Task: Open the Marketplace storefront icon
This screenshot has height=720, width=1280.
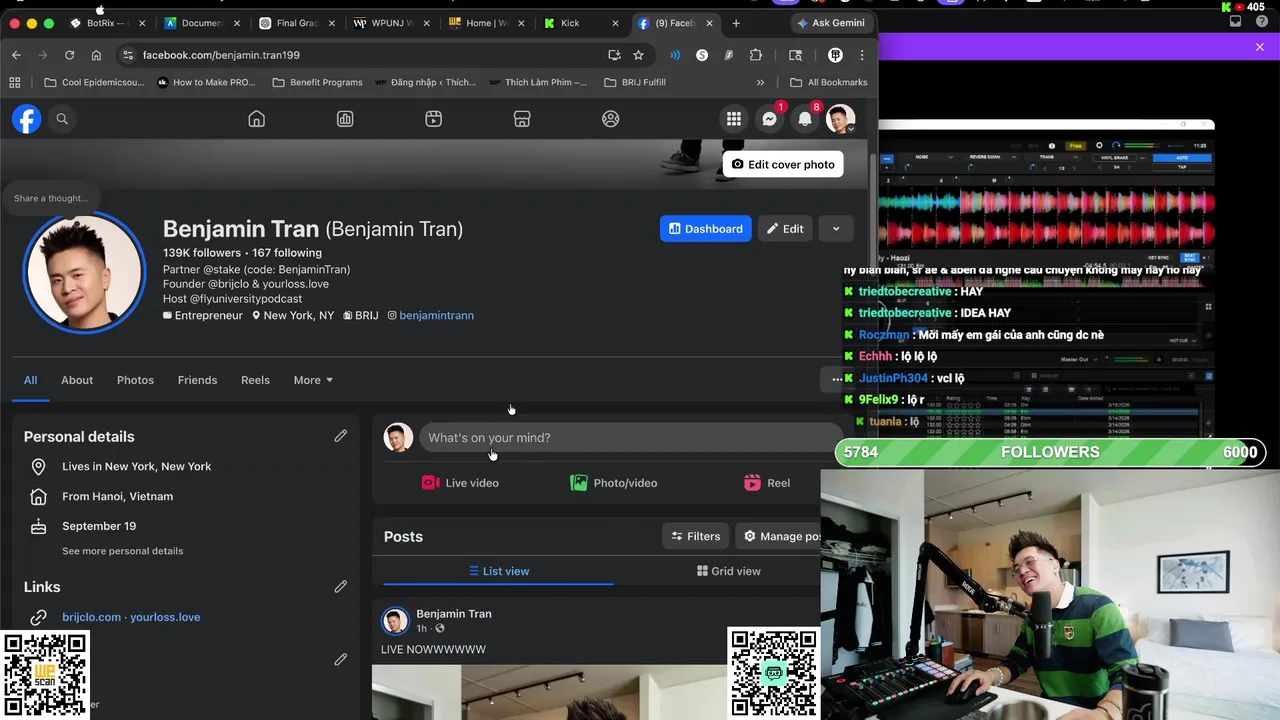Action: coord(522,119)
